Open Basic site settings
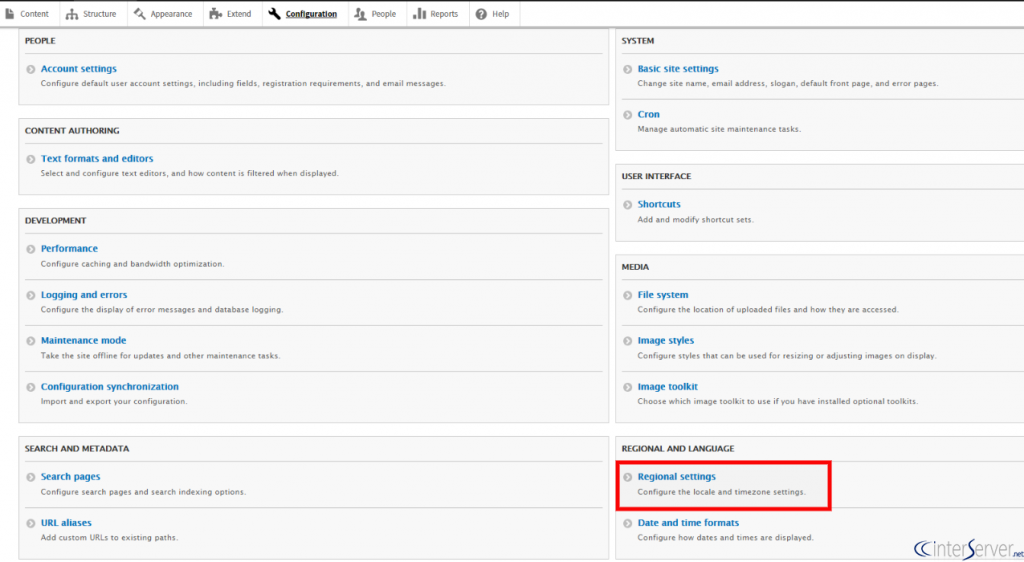1024x562 pixels. pos(678,69)
